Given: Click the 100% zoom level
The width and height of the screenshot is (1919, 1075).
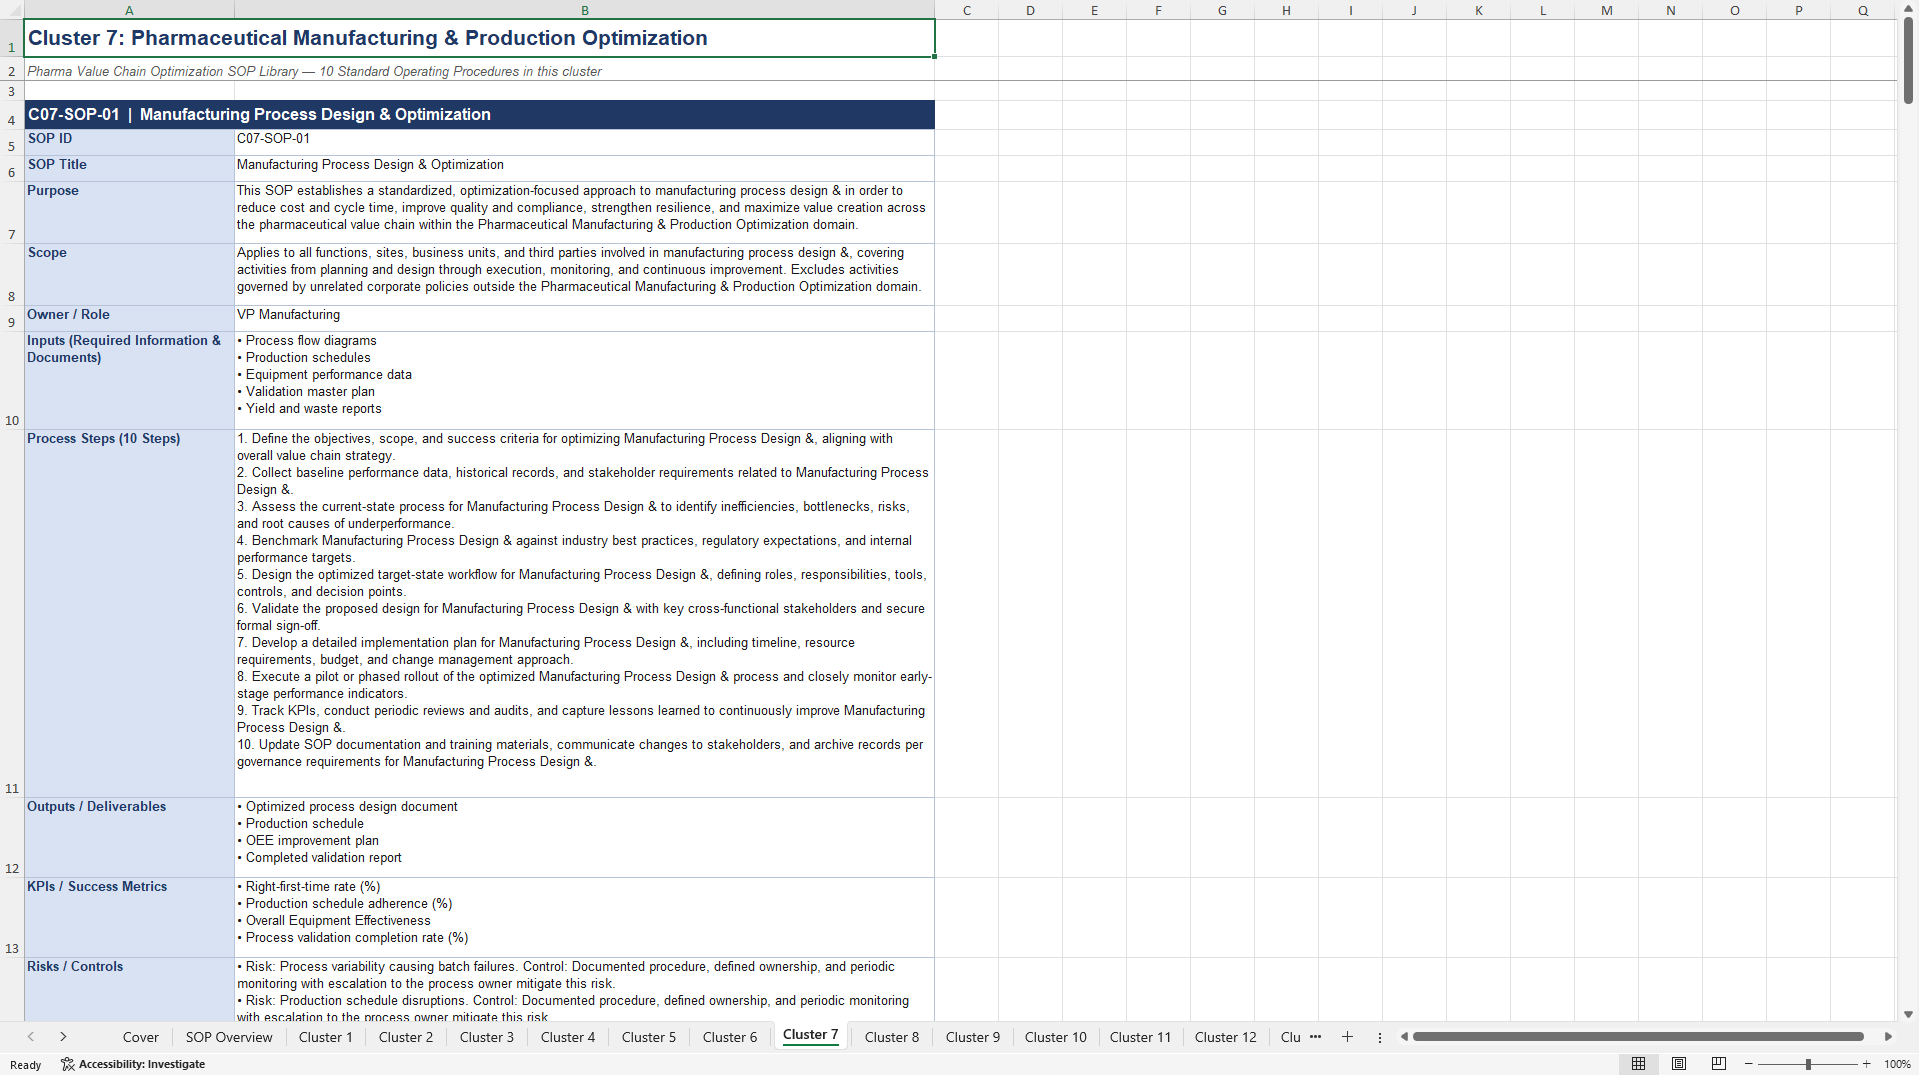Looking at the screenshot, I should [x=1897, y=1064].
